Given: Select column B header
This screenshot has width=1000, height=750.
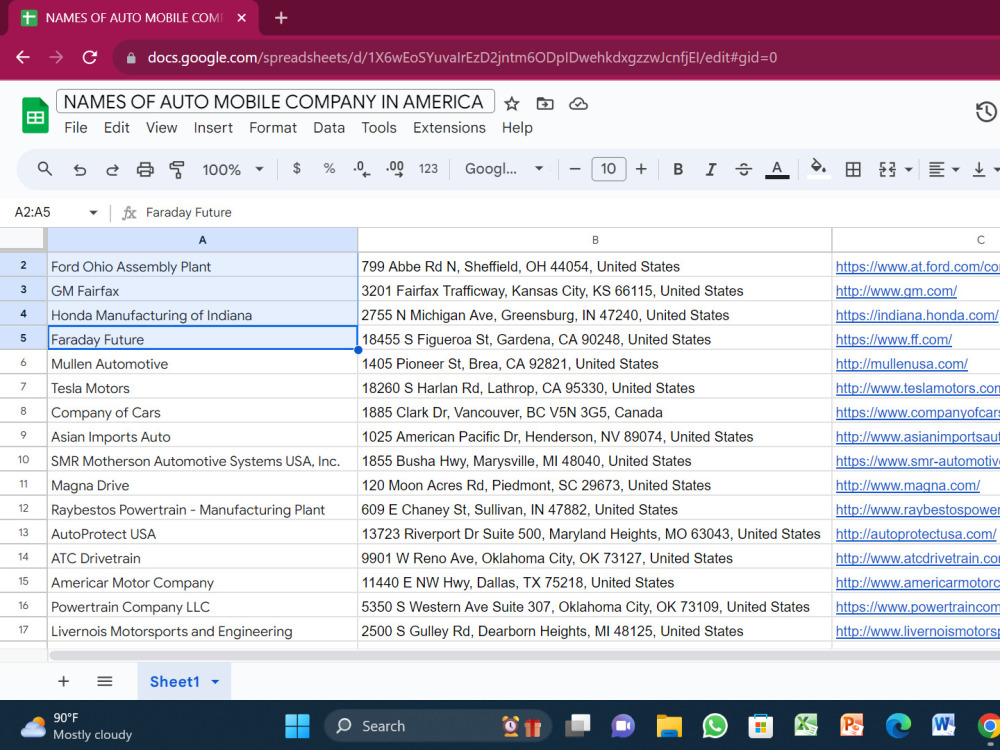Looking at the screenshot, I should pos(594,240).
